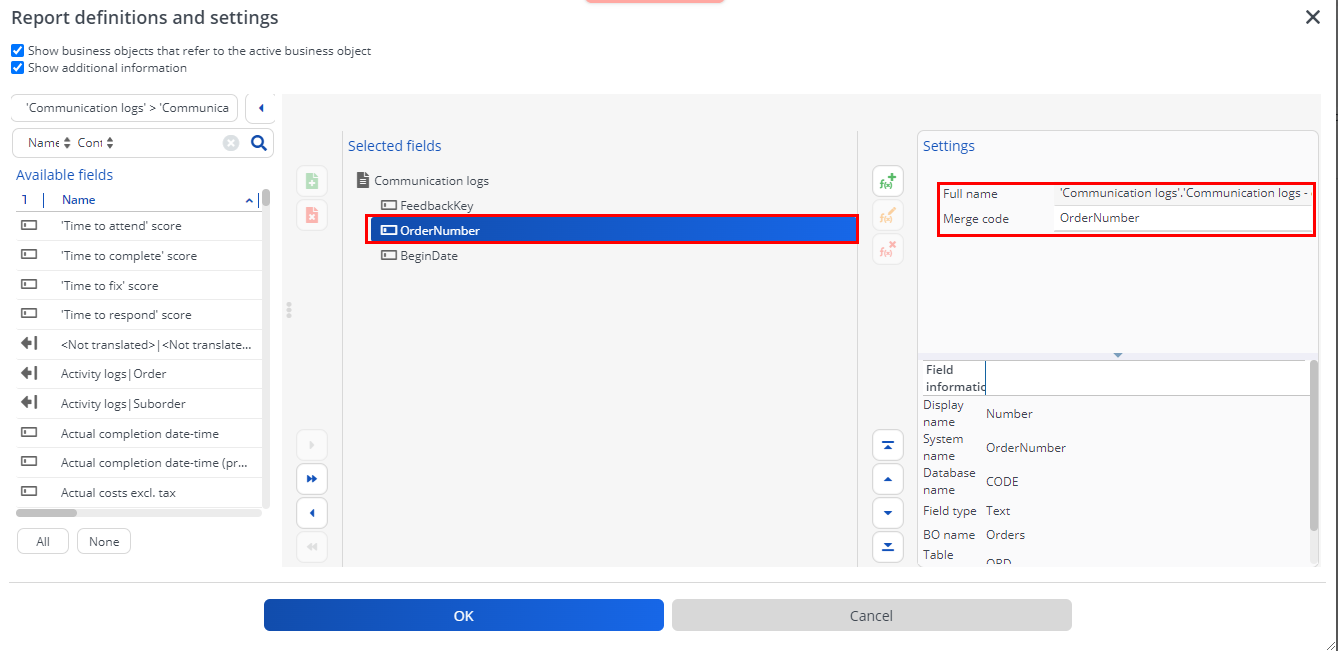Click link icon of Activity logs|Order
The height and width of the screenshot is (651, 1338).
tap(29, 374)
